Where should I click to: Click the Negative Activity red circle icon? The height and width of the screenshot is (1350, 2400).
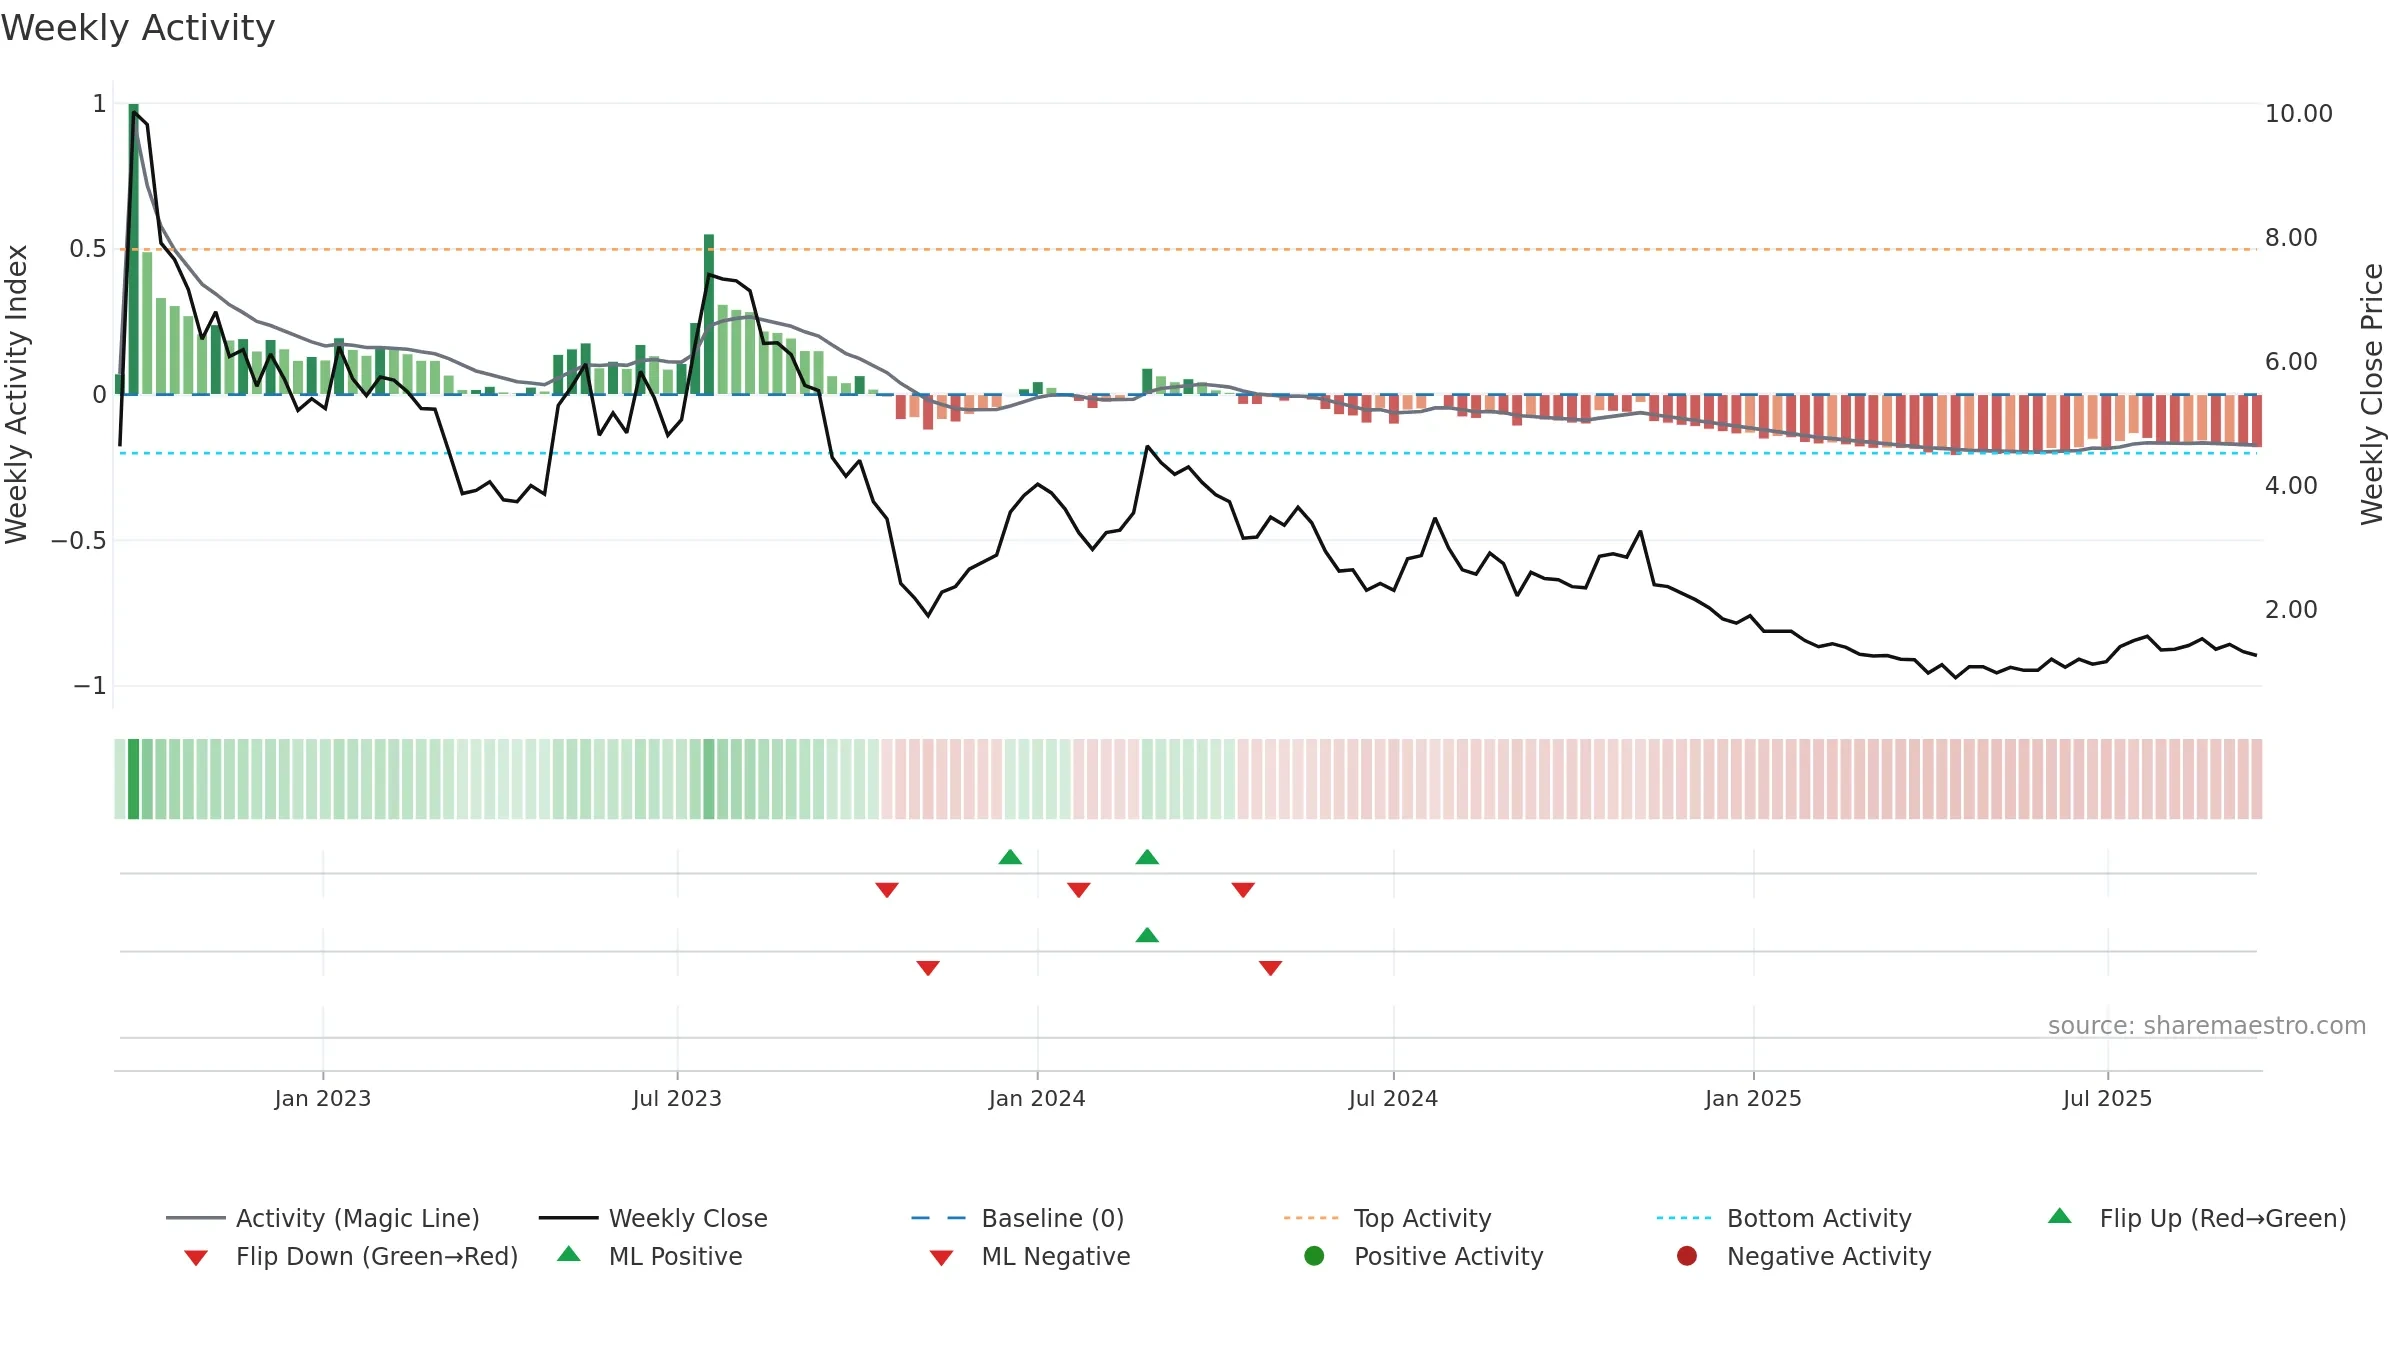point(1687,1256)
